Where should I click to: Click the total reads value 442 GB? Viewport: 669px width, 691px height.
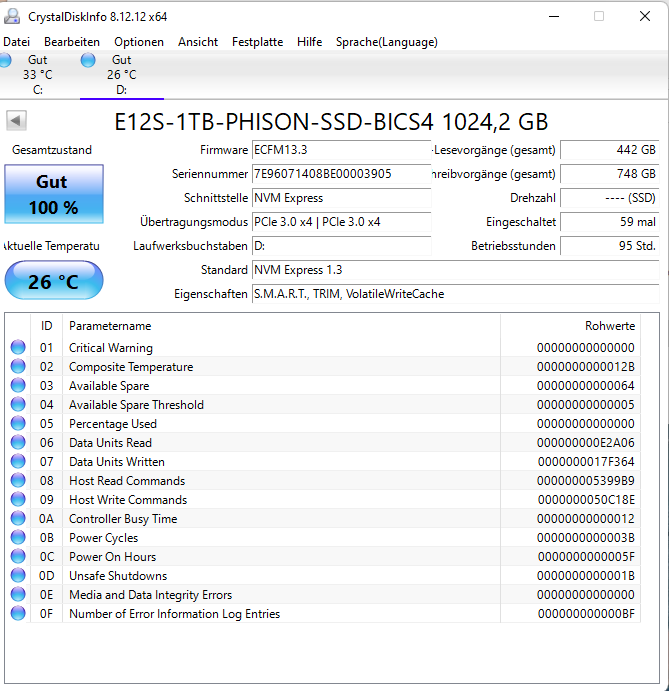click(610, 150)
